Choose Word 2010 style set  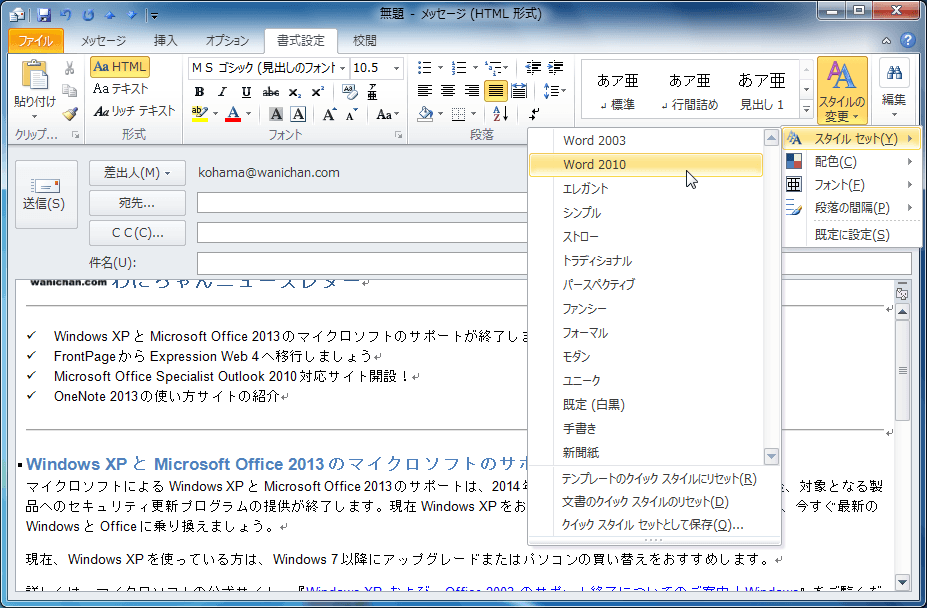coord(646,165)
